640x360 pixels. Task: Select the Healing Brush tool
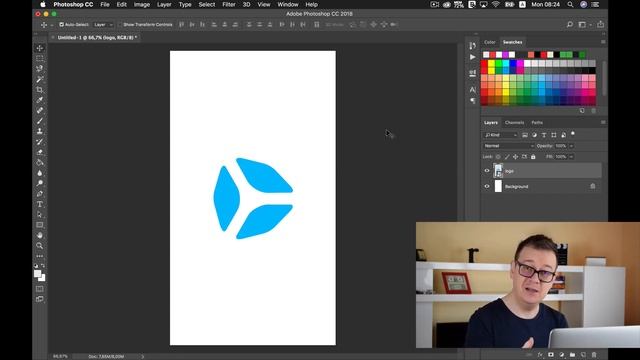click(40, 110)
